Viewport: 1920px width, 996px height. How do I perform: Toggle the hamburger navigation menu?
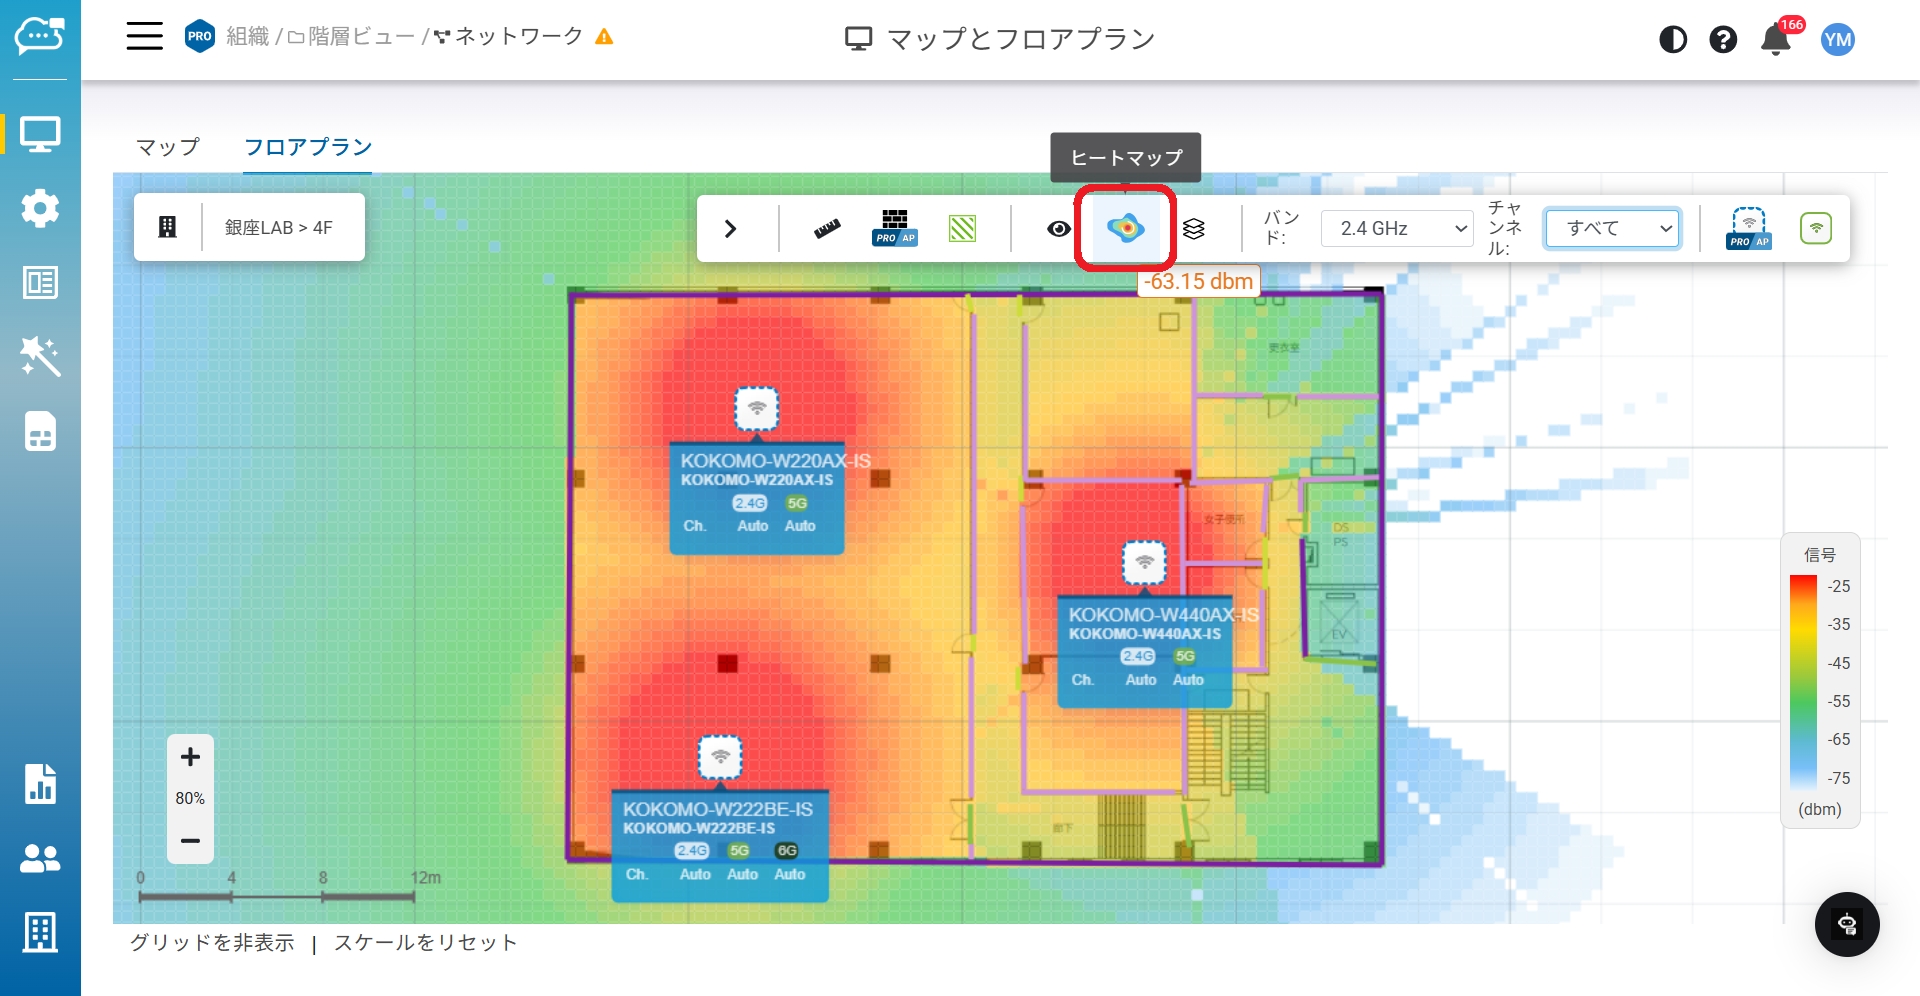(x=144, y=37)
